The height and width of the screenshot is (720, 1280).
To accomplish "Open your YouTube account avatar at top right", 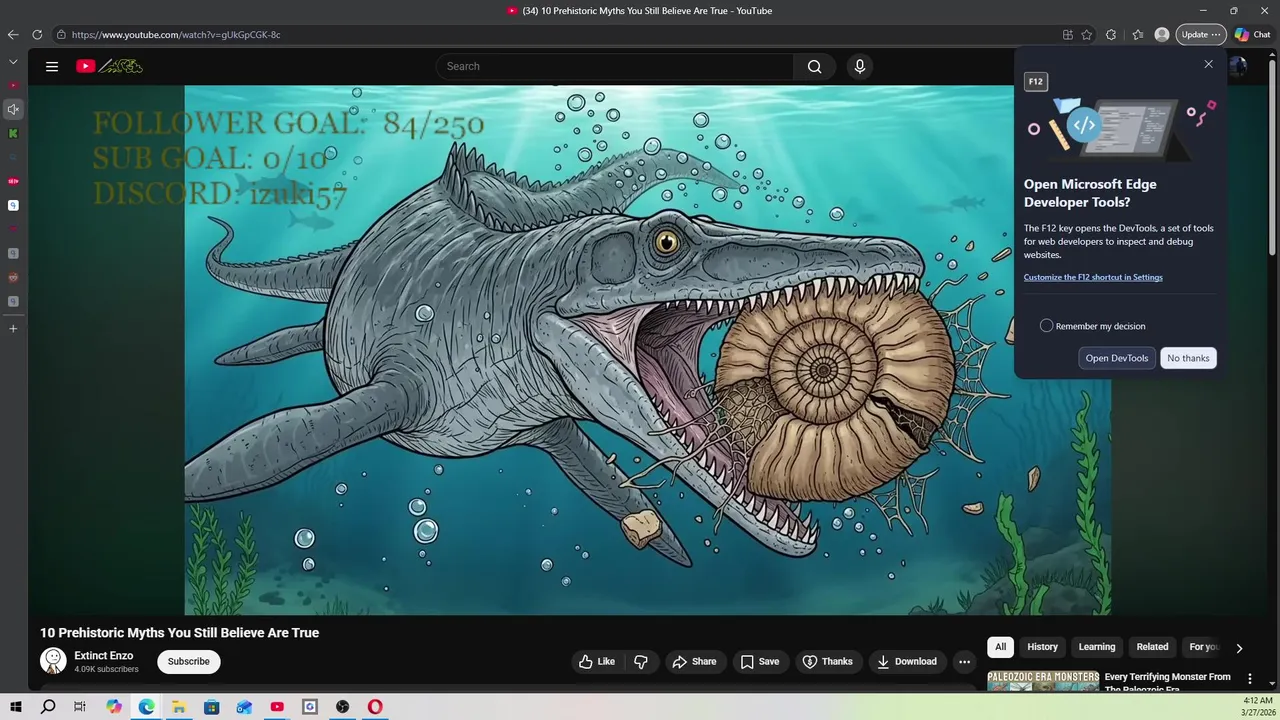I will (x=1238, y=66).
